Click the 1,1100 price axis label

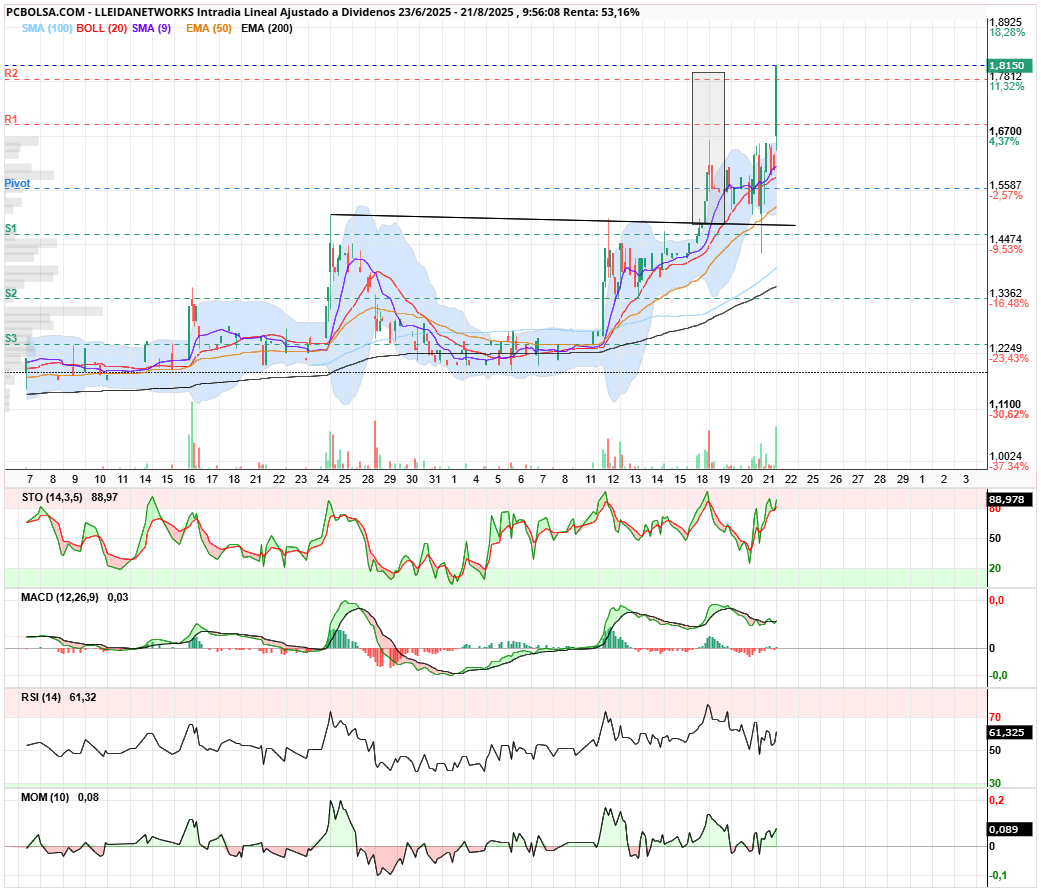point(1006,404)
